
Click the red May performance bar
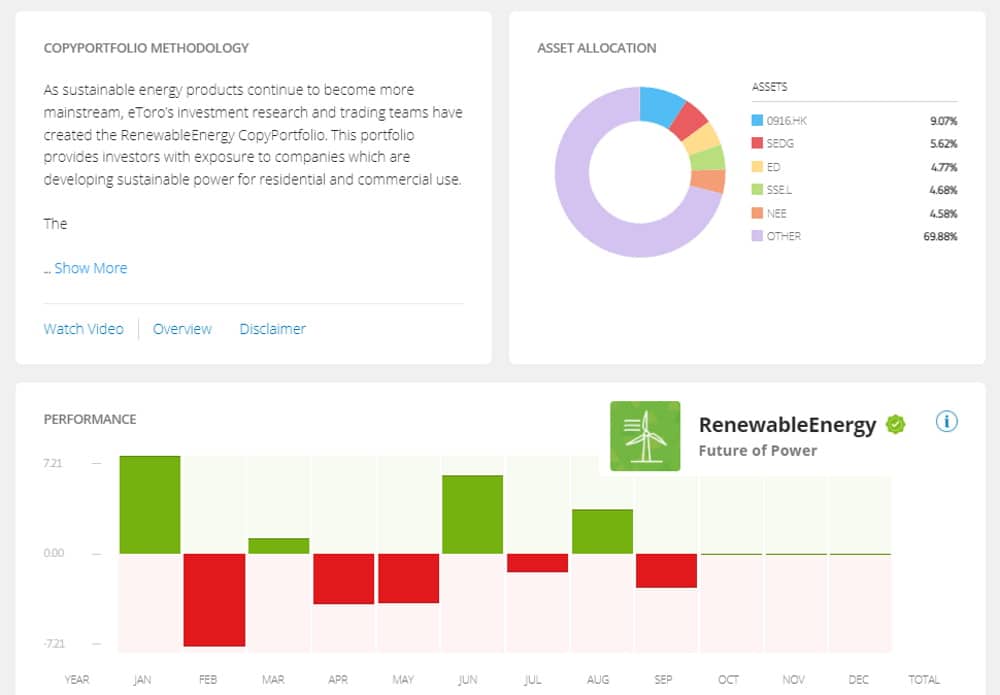pos(409,578)
